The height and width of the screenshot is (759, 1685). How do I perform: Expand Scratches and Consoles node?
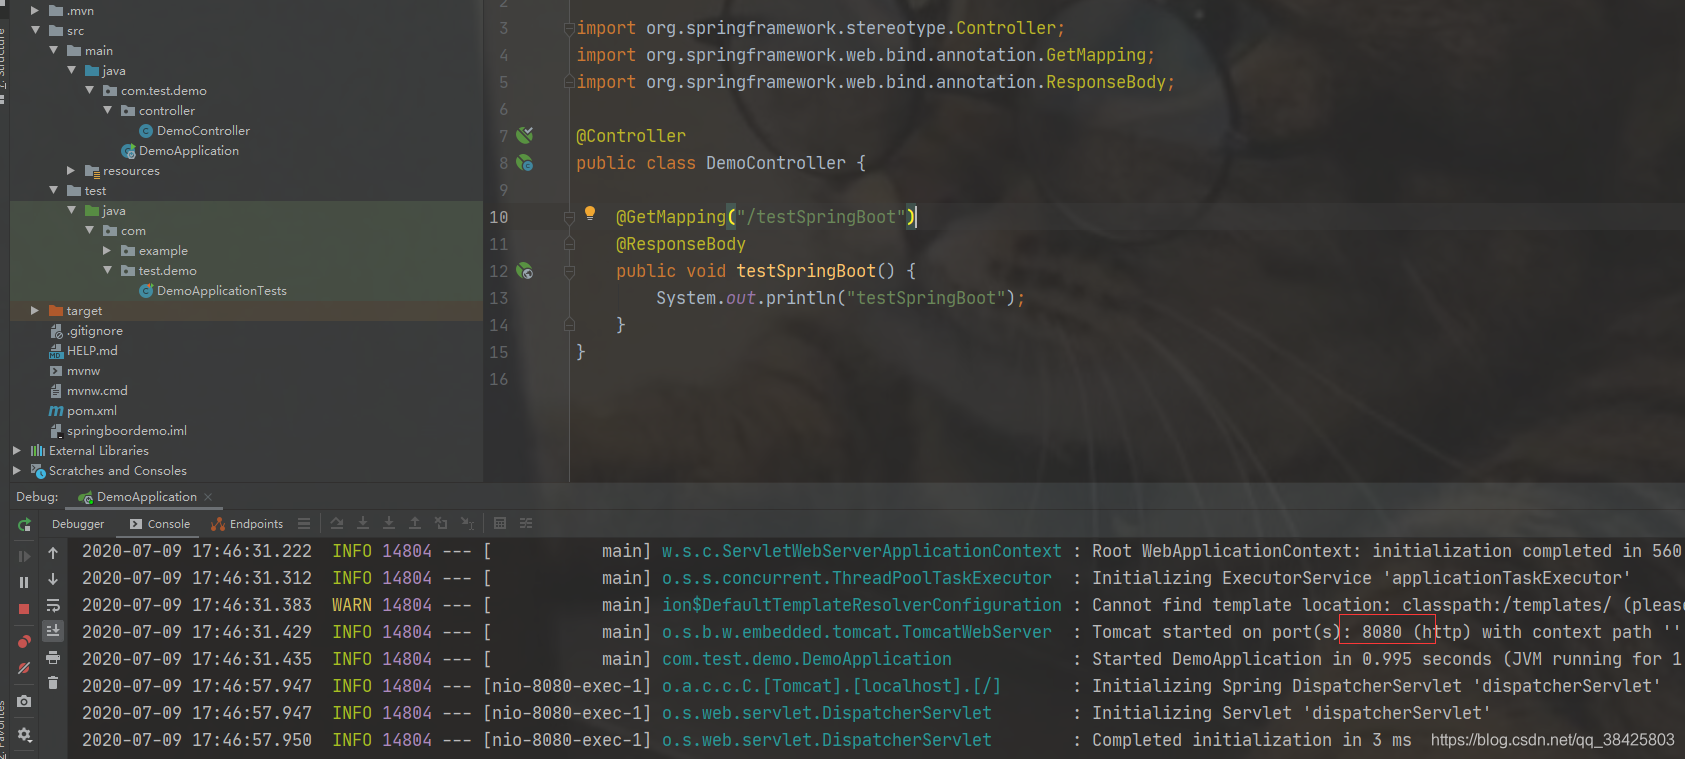click(x=17, y=470)
